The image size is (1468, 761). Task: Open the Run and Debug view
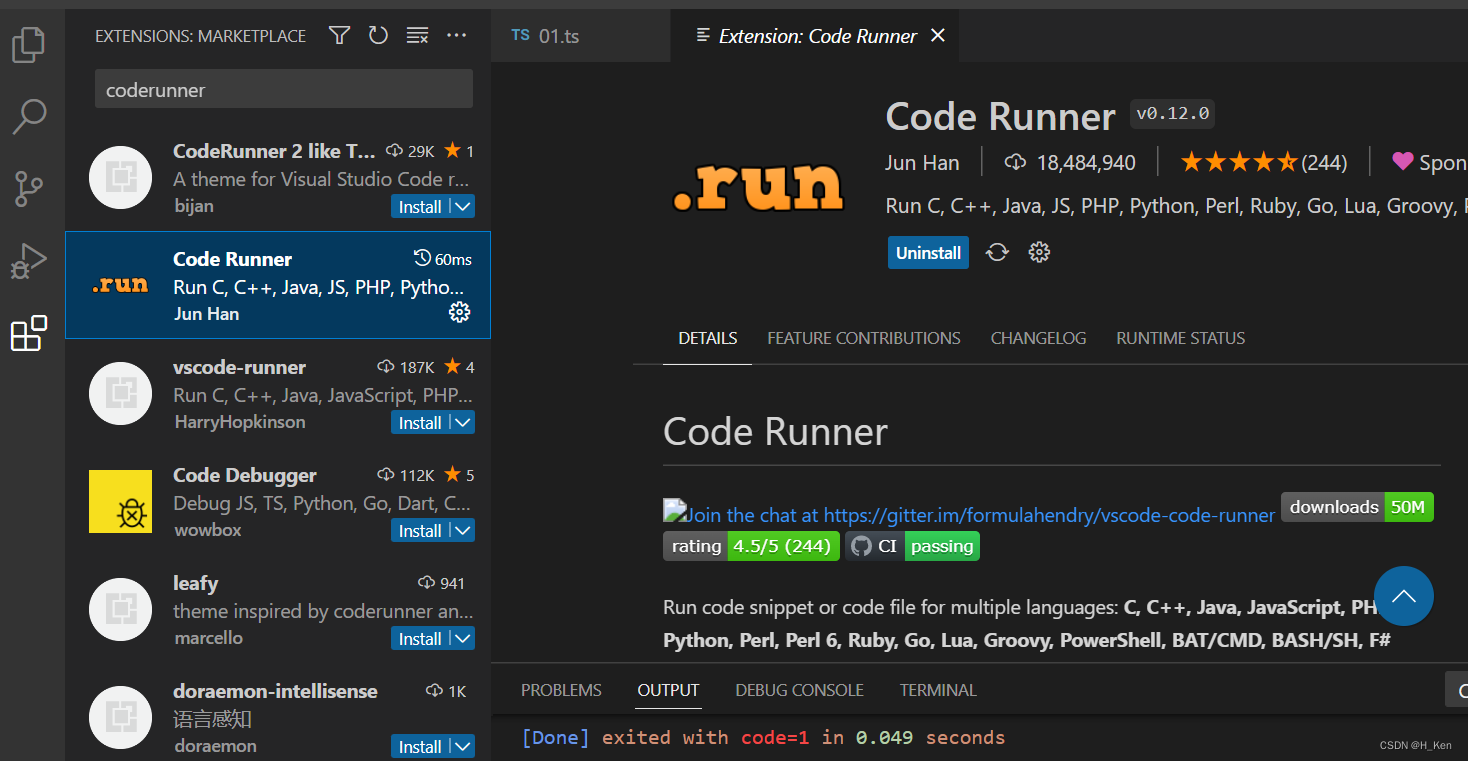[x=28, y=261]
